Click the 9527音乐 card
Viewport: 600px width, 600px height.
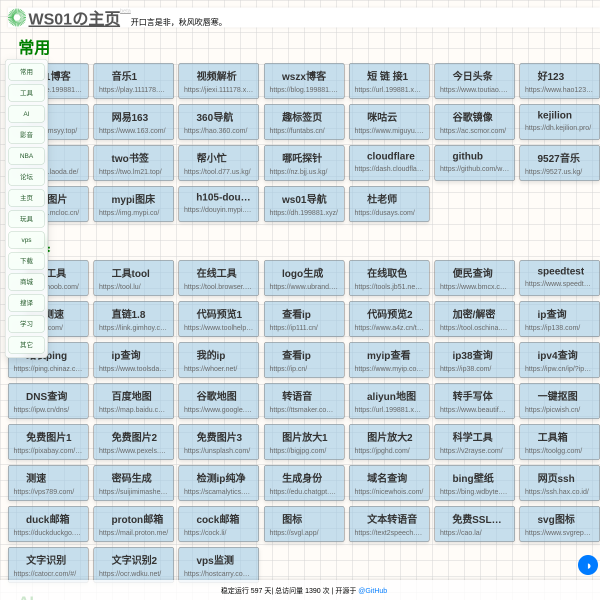(x=559, y=163)
